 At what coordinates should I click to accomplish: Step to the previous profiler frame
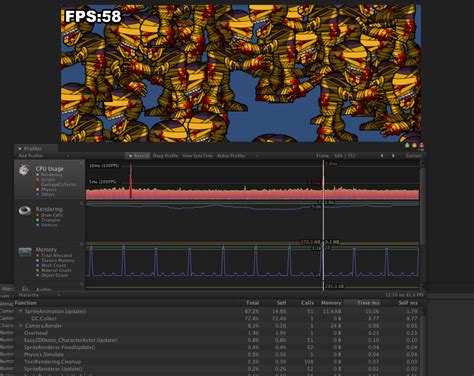382,156
